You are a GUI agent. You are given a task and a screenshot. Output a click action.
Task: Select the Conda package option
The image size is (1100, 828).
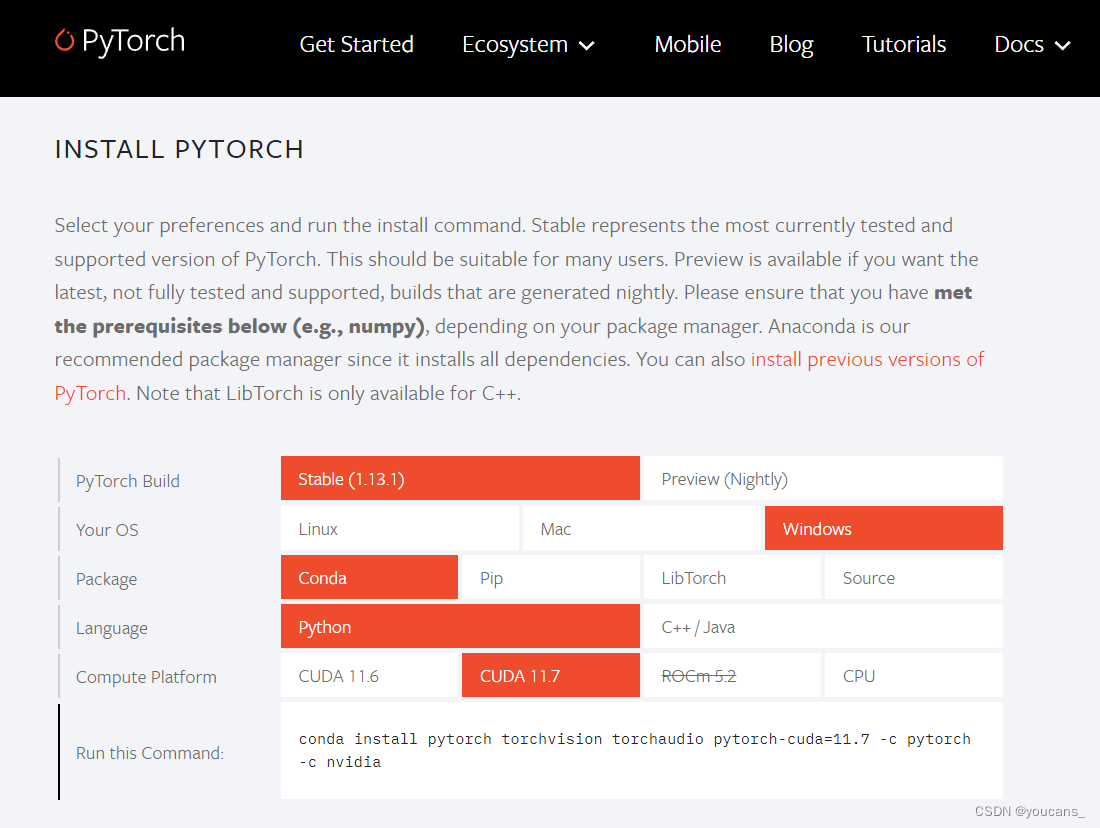[x=370, y=577]
